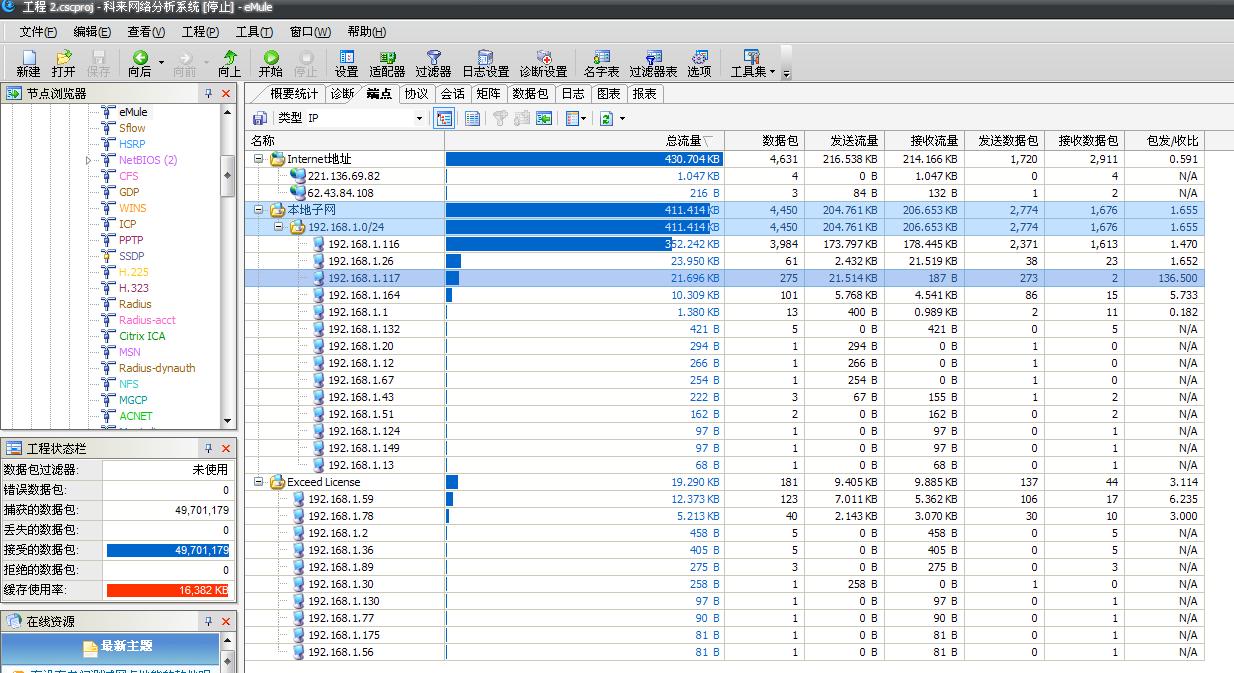Open the 名字表 (Name table)
The width and height of the screenshot is (1234, 673).
(601, 63)
